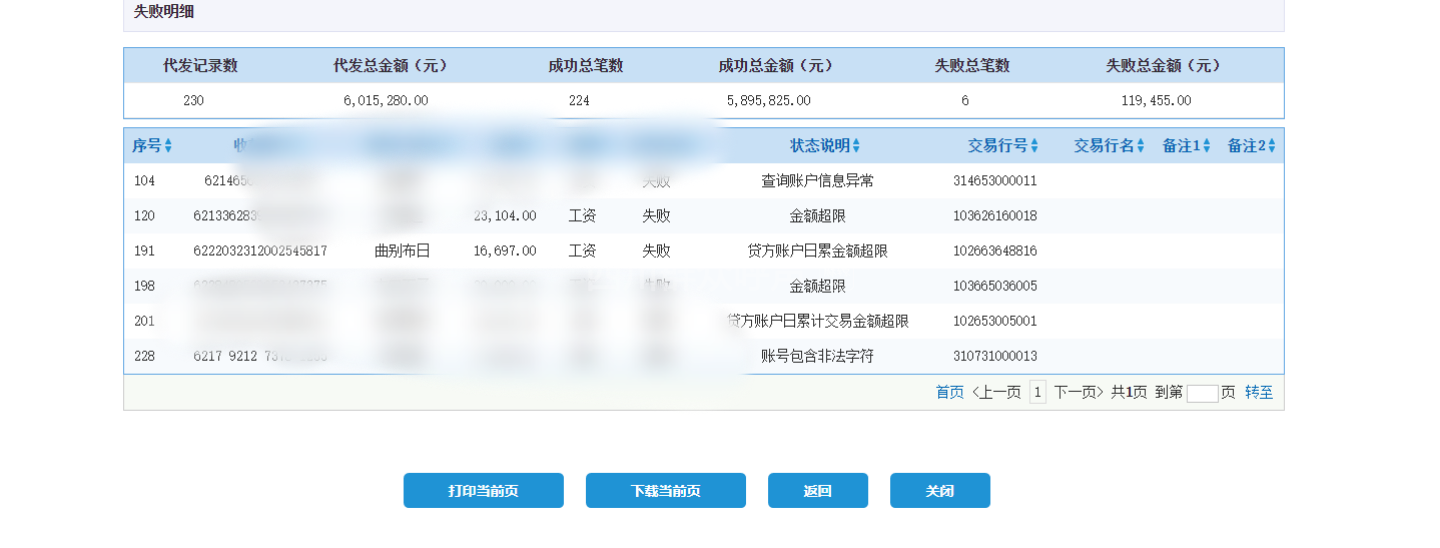This screenshot has width=1440, height=548.
Task: Select page number 1 in pagination
Action: click(1037, 393)
